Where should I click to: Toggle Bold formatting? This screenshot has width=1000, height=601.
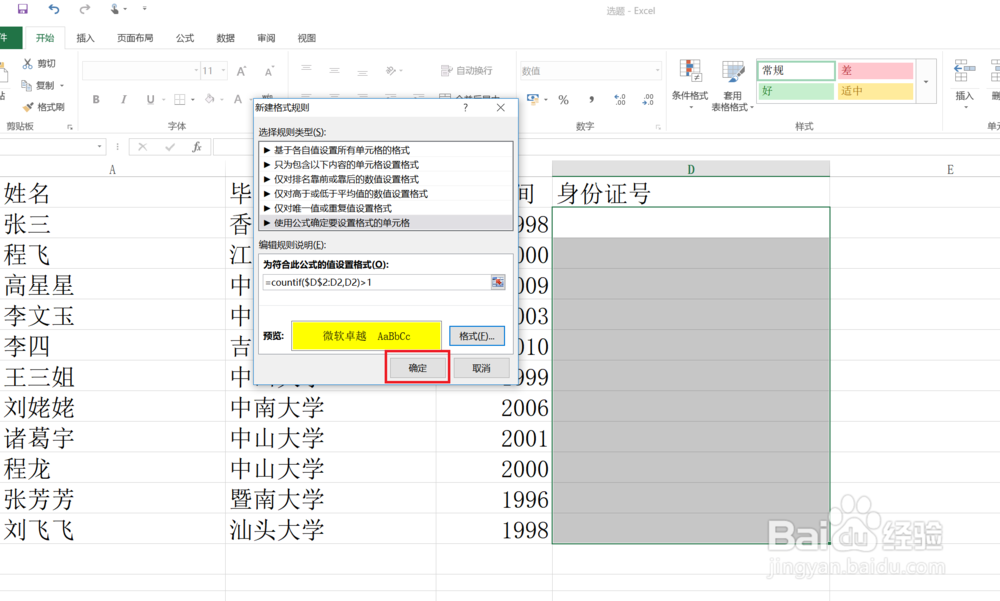coord(96,100)
